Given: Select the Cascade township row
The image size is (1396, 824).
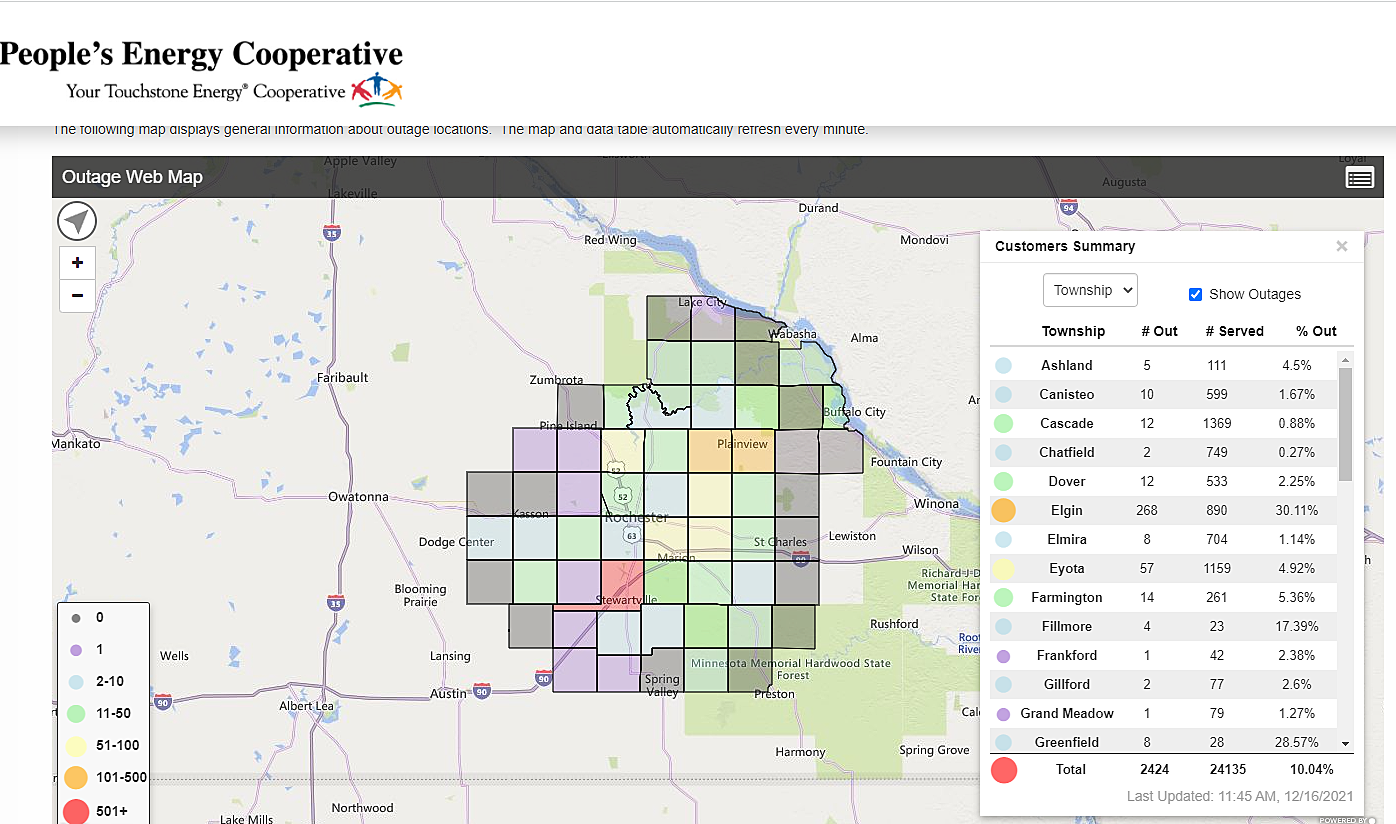Looking at the screenshot, I should (1164, 424).
